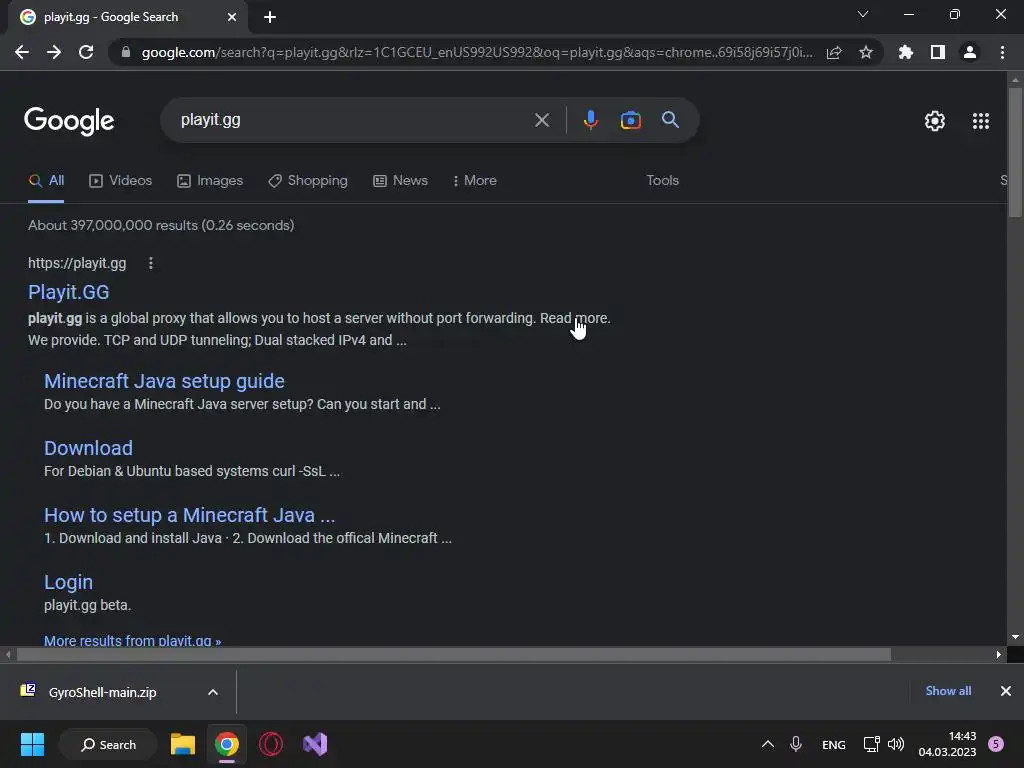Open How to setup a Minecraft Java link
This screenshot has width=1024, height=768.
point(189,515)
